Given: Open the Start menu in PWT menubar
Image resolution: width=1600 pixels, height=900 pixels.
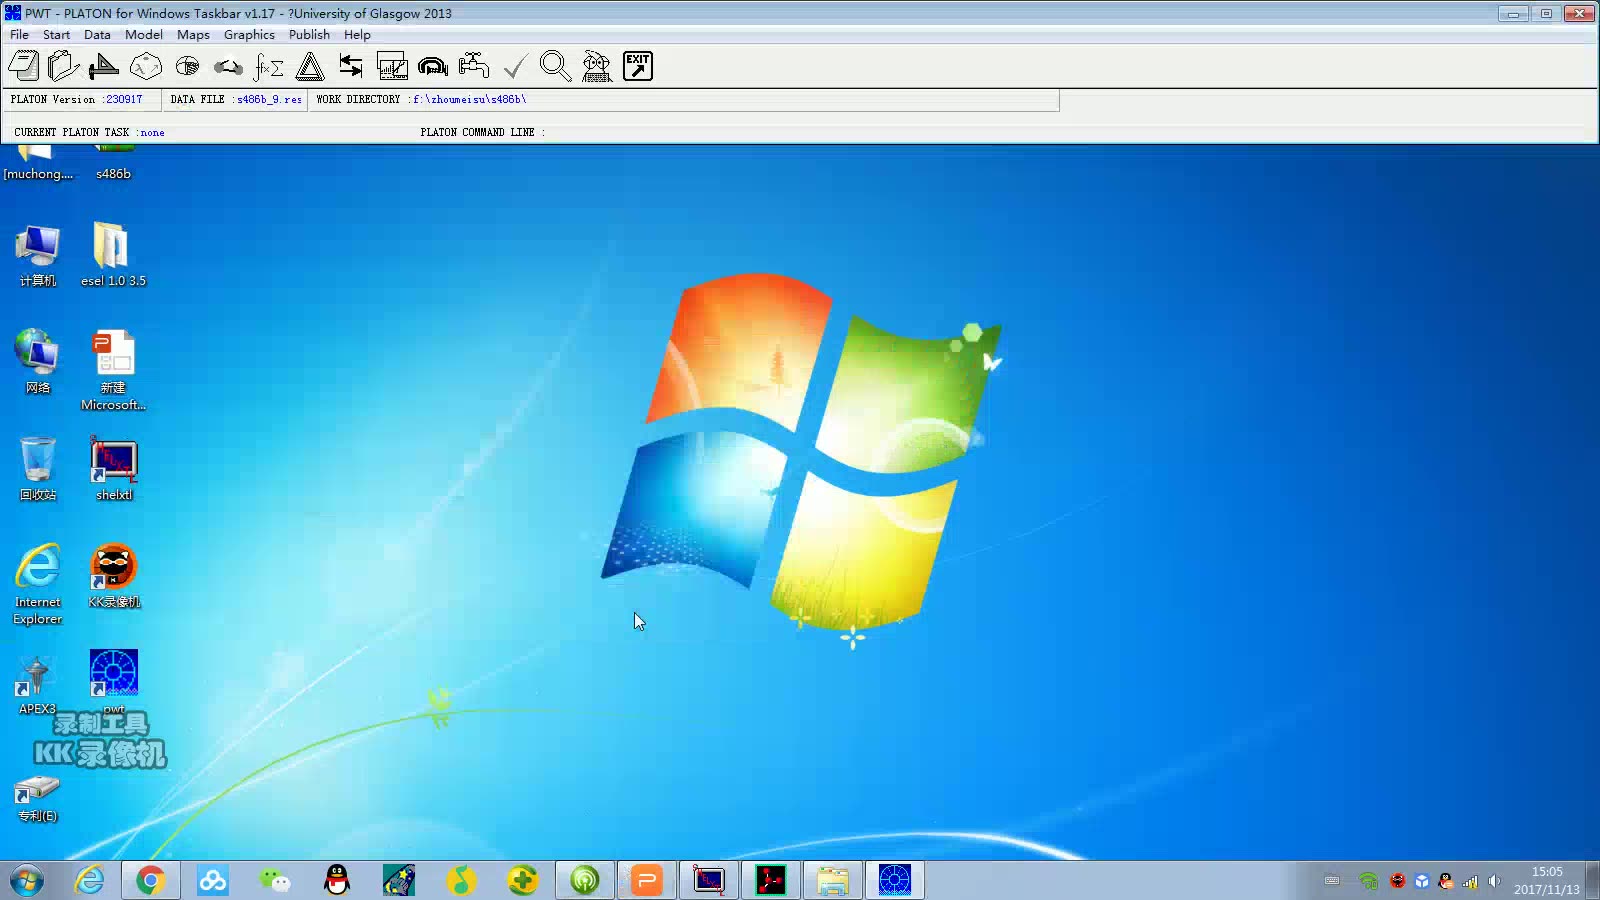Looking at the screenshot, I should [x=56, y=34].
